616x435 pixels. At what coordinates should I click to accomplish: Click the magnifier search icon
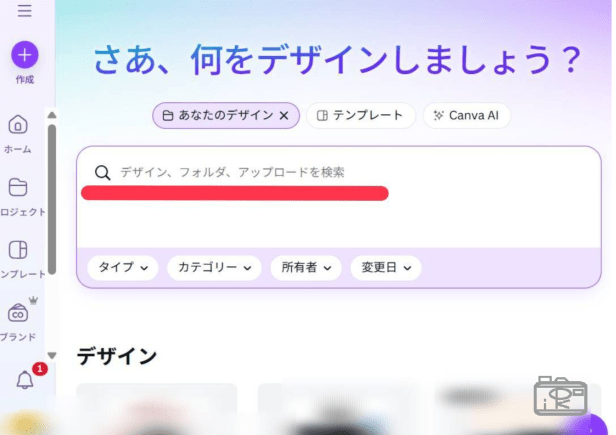pyautogui.click(x=103, y=173)
